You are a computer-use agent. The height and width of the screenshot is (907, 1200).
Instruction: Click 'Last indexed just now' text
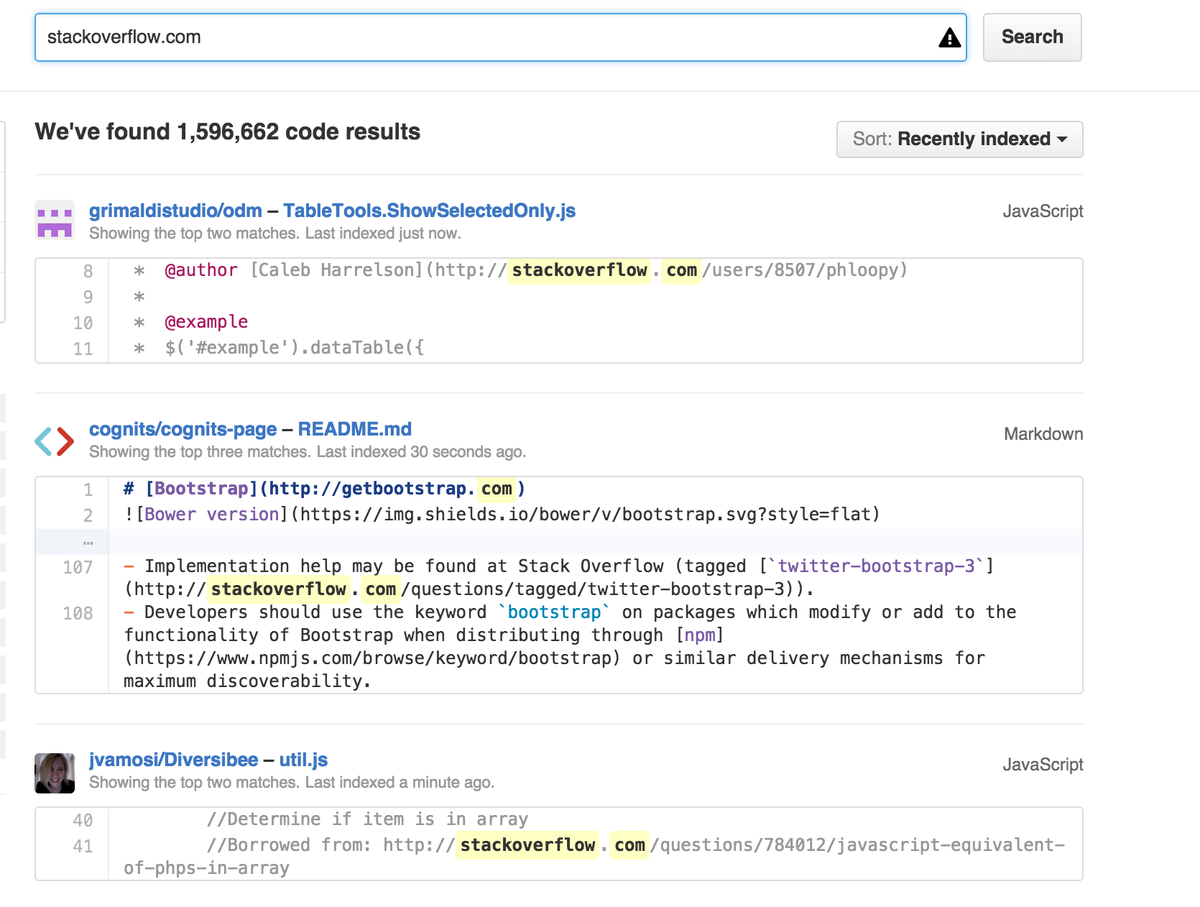[383, 234]
